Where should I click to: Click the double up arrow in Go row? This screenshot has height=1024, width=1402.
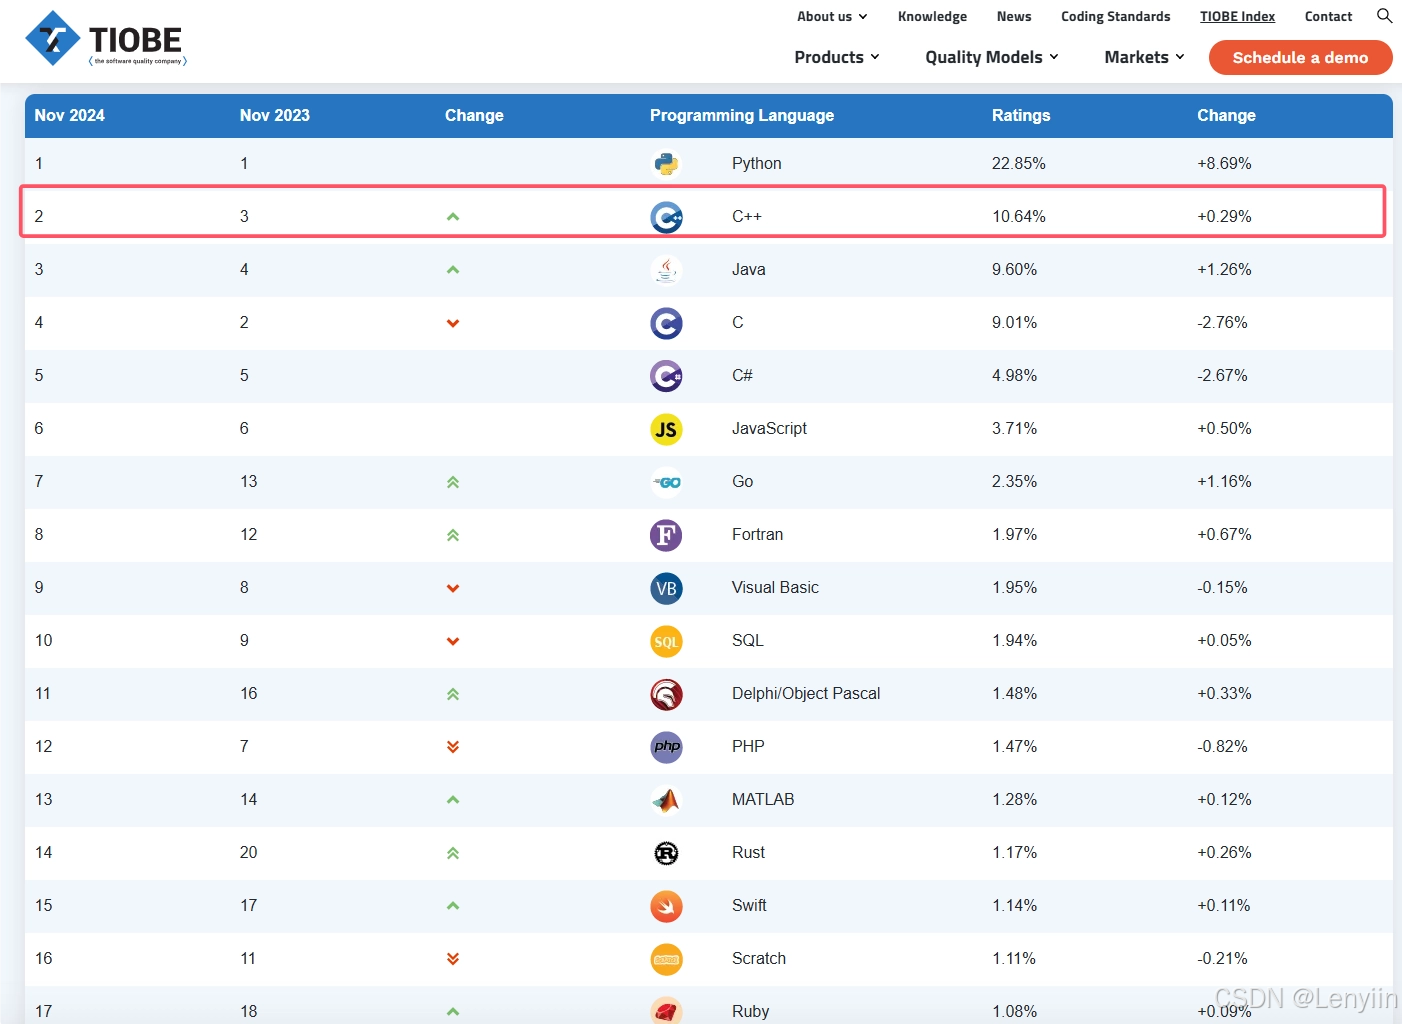point(453,482)
